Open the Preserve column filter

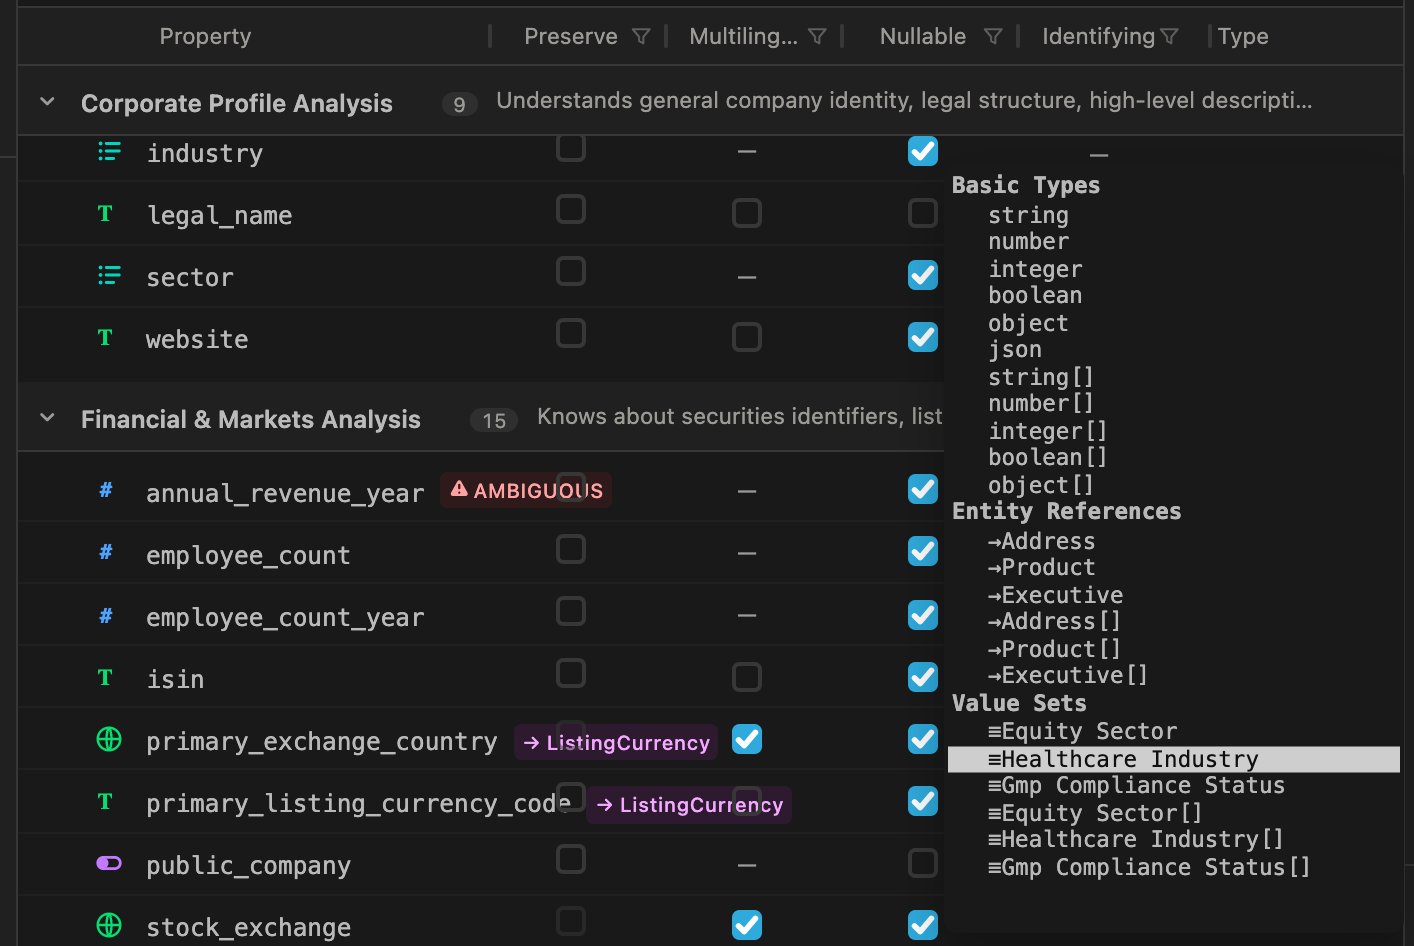click(642, 37)
